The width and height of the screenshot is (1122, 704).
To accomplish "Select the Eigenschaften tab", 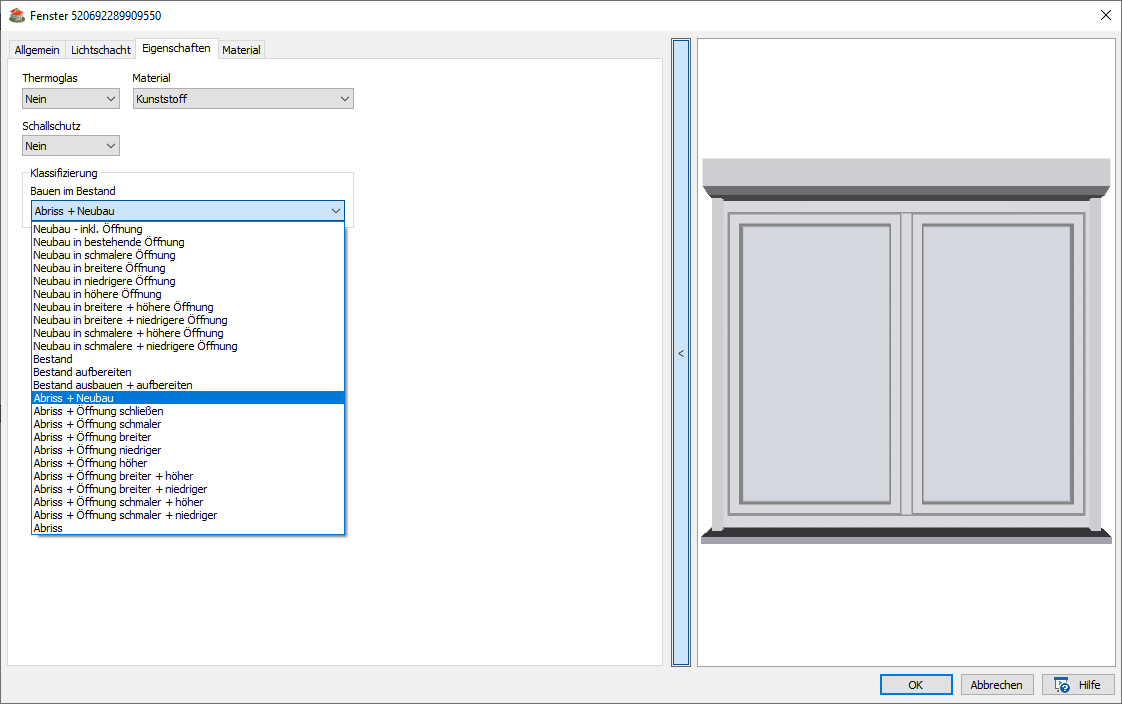I will click(x=176, y=48).
